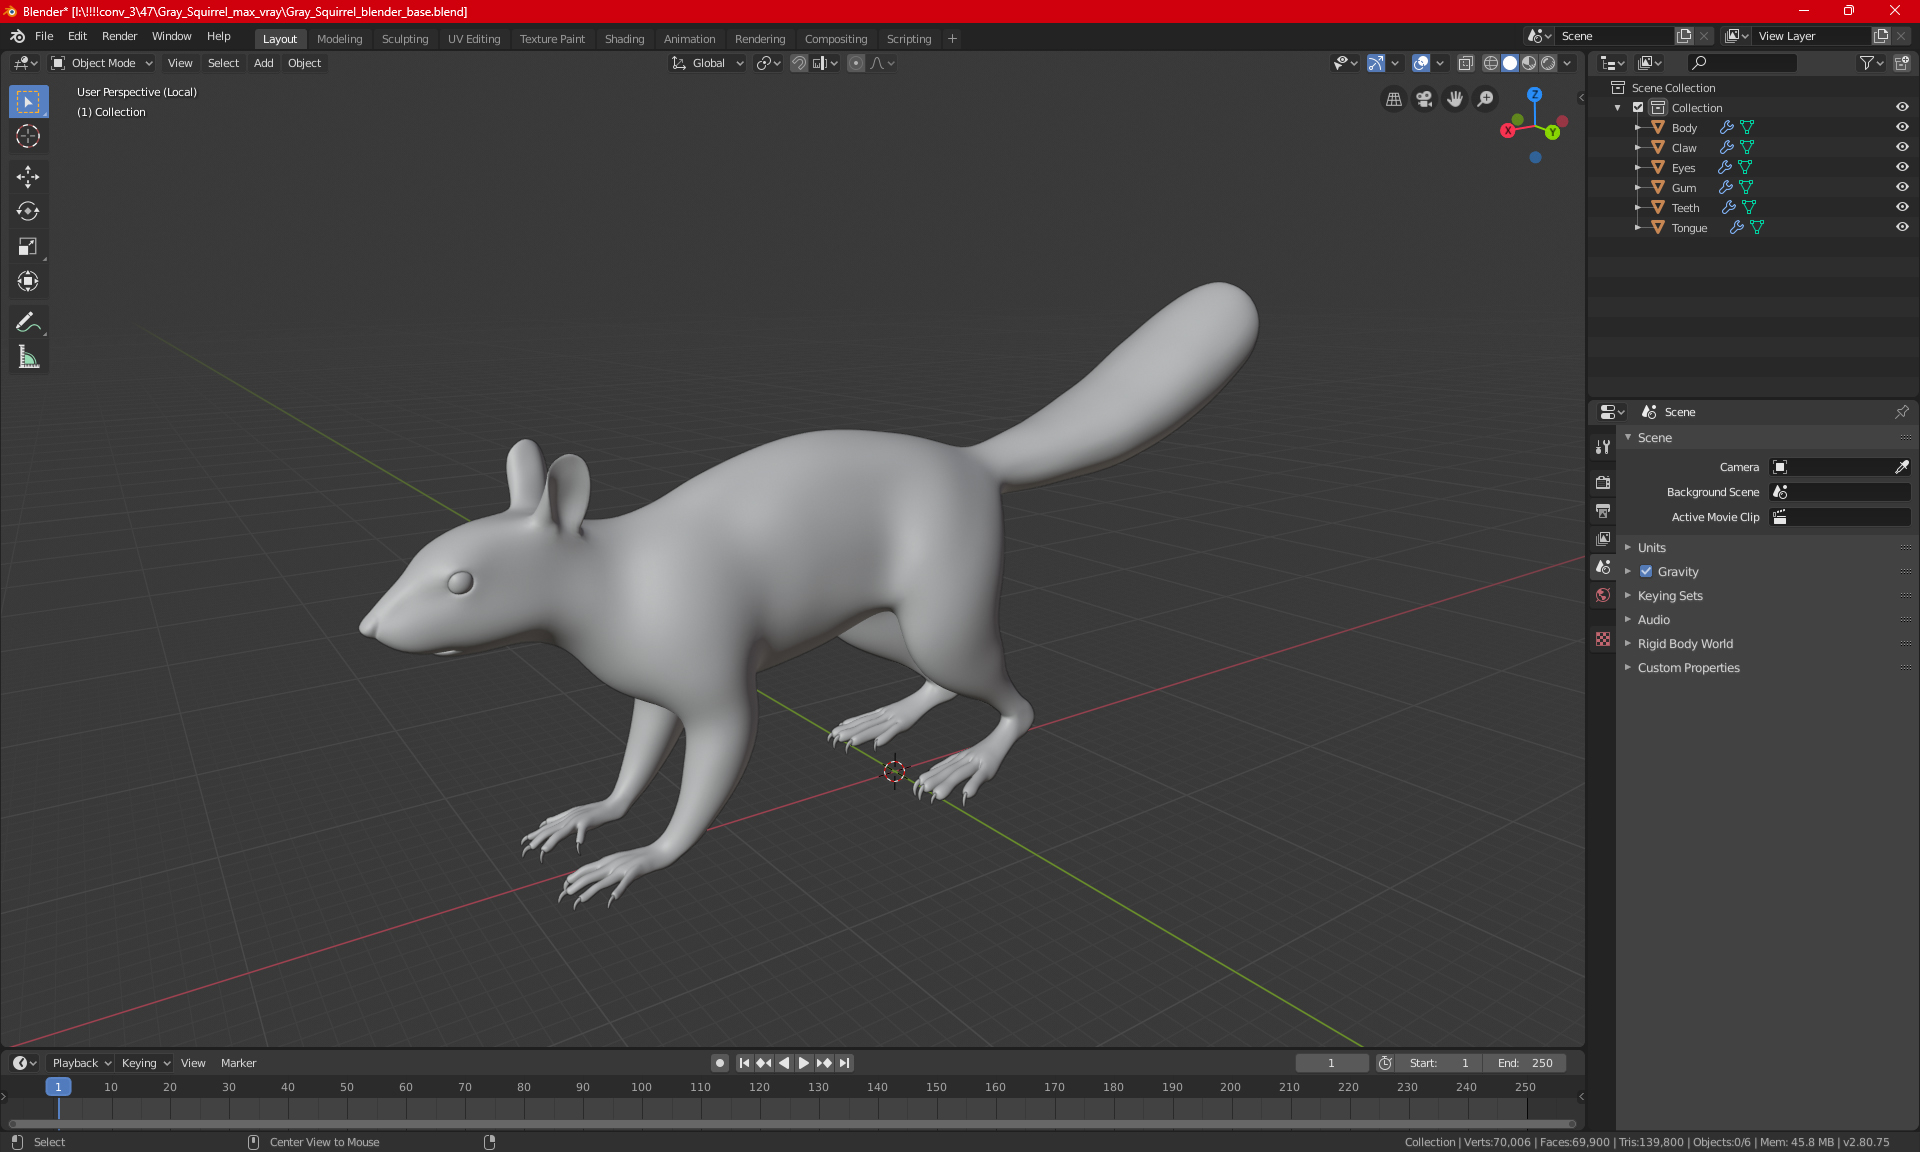Expand the Units panel
Image resolution: width=1920 pixels, height=1152 pixels.
coord(1652,548)
